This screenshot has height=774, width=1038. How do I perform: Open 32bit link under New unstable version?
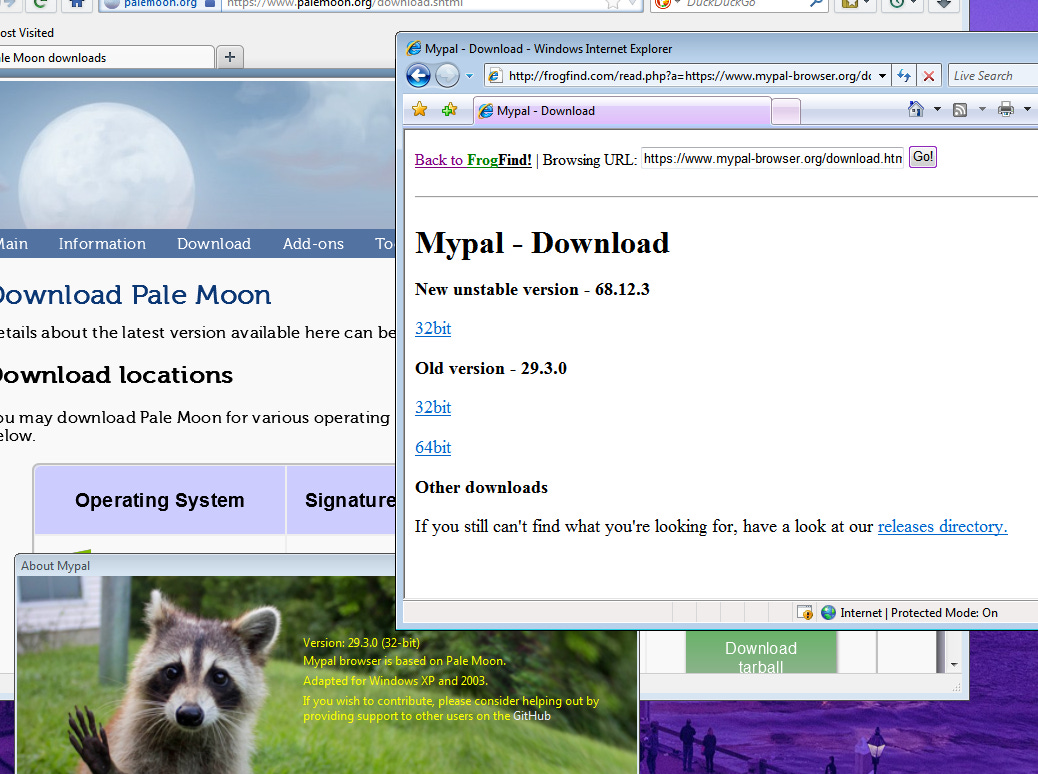tap(433, 328)
